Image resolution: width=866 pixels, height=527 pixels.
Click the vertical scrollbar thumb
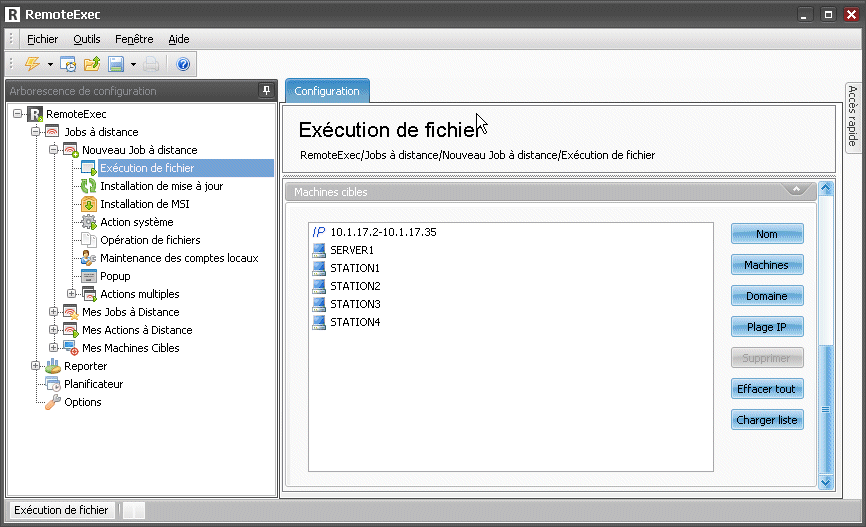click(x=826, y=409)
